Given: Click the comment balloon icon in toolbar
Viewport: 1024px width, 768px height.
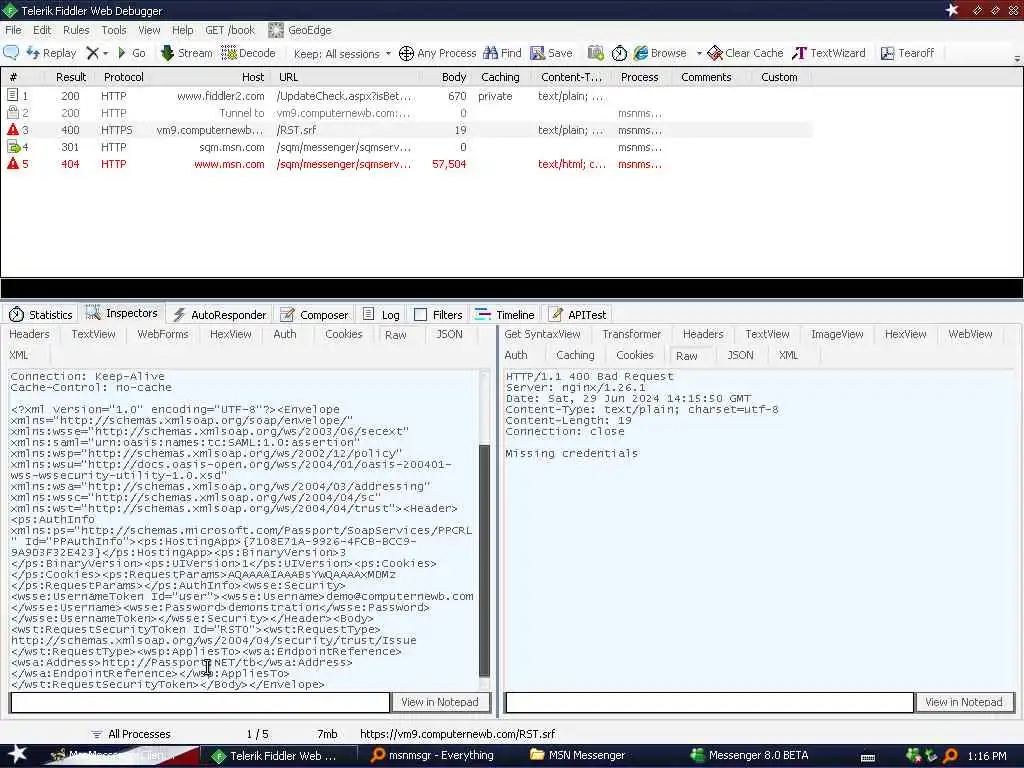Looking at the screenshot, I should 11,53.
